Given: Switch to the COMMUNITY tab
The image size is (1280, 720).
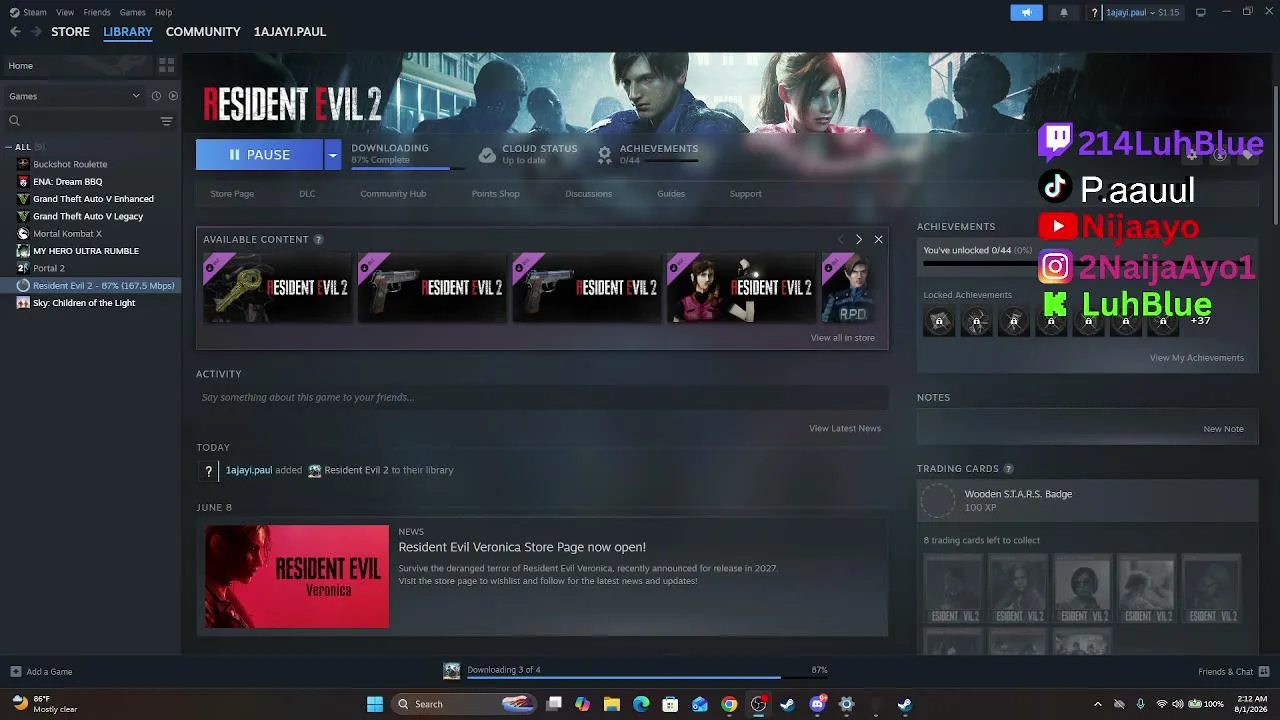Looking at the screenshot, I should tap(203, 32).
